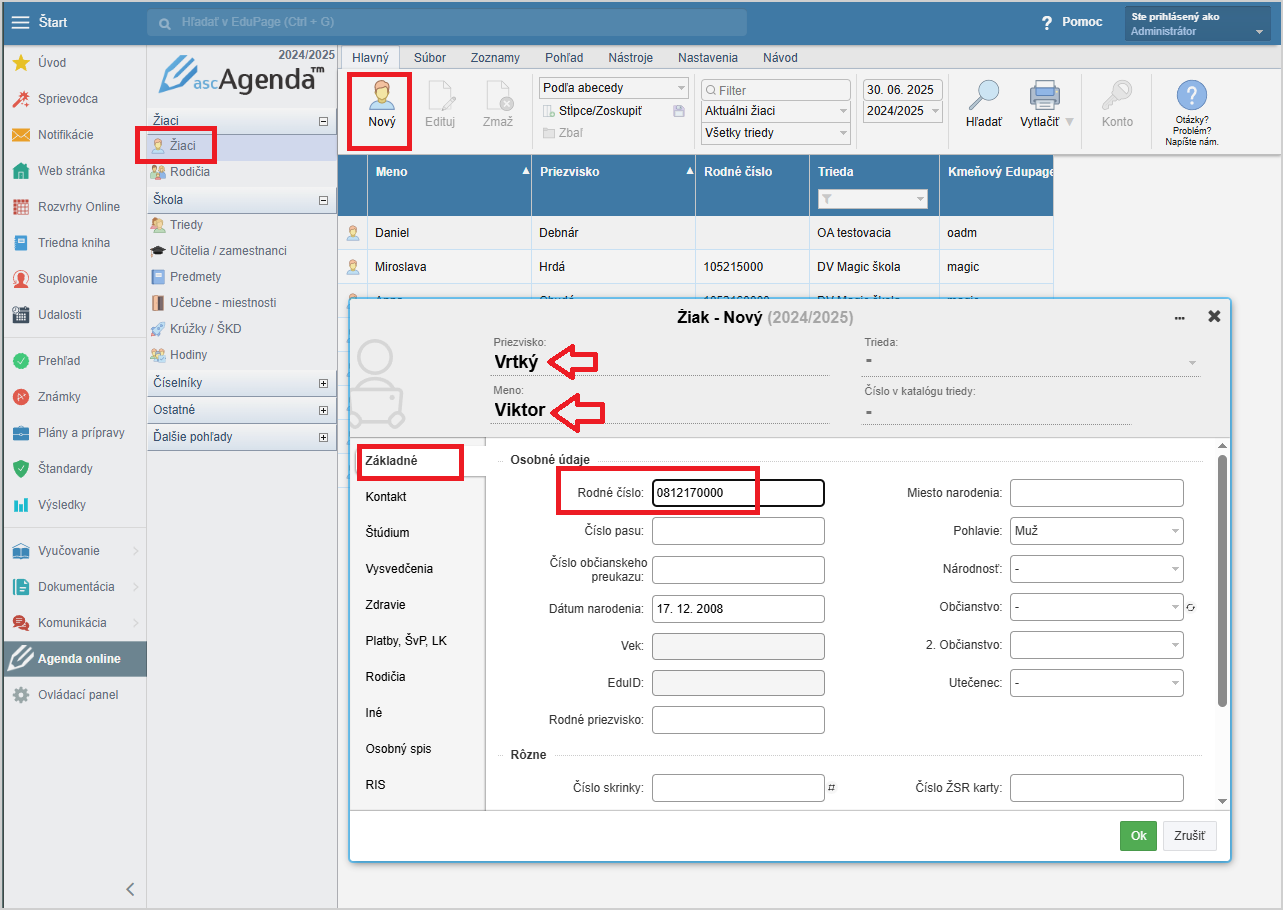Open the Všetky triedy dropdown
The width and height of the screenshot is (1283, 910).
(775, 133)
